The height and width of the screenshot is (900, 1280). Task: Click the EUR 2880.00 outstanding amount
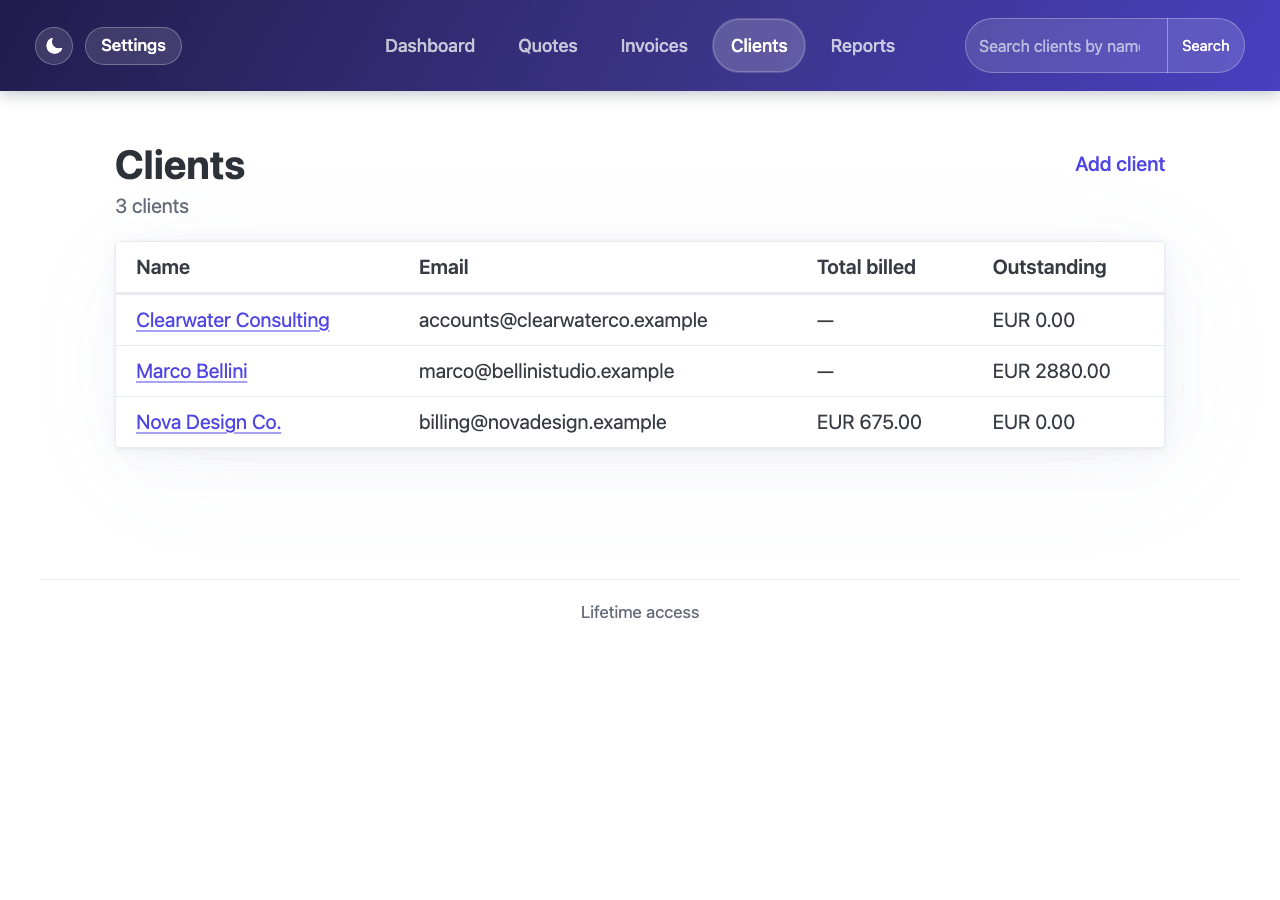click(x=1051, y=371)
